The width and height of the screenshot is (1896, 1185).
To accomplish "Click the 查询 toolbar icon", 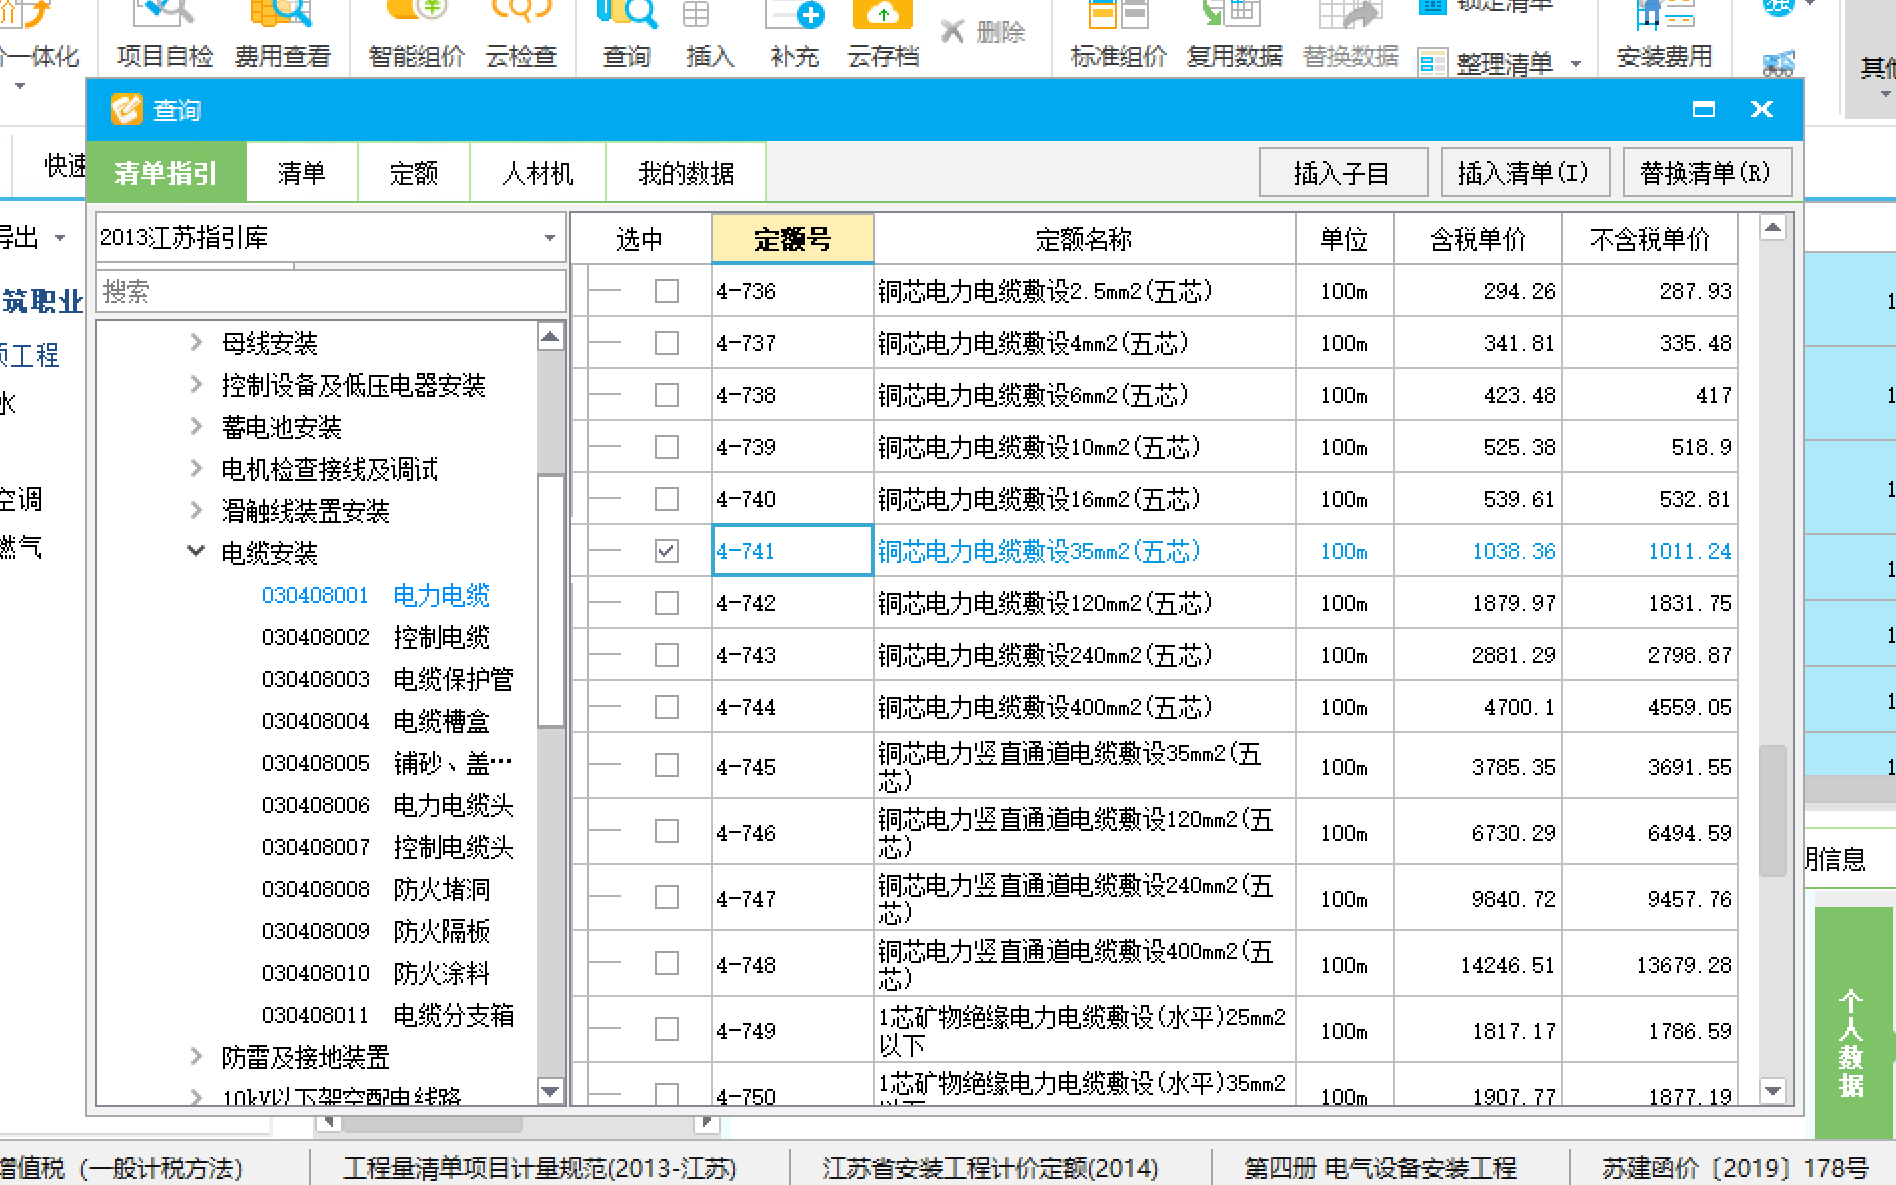I will click(627, 36).
